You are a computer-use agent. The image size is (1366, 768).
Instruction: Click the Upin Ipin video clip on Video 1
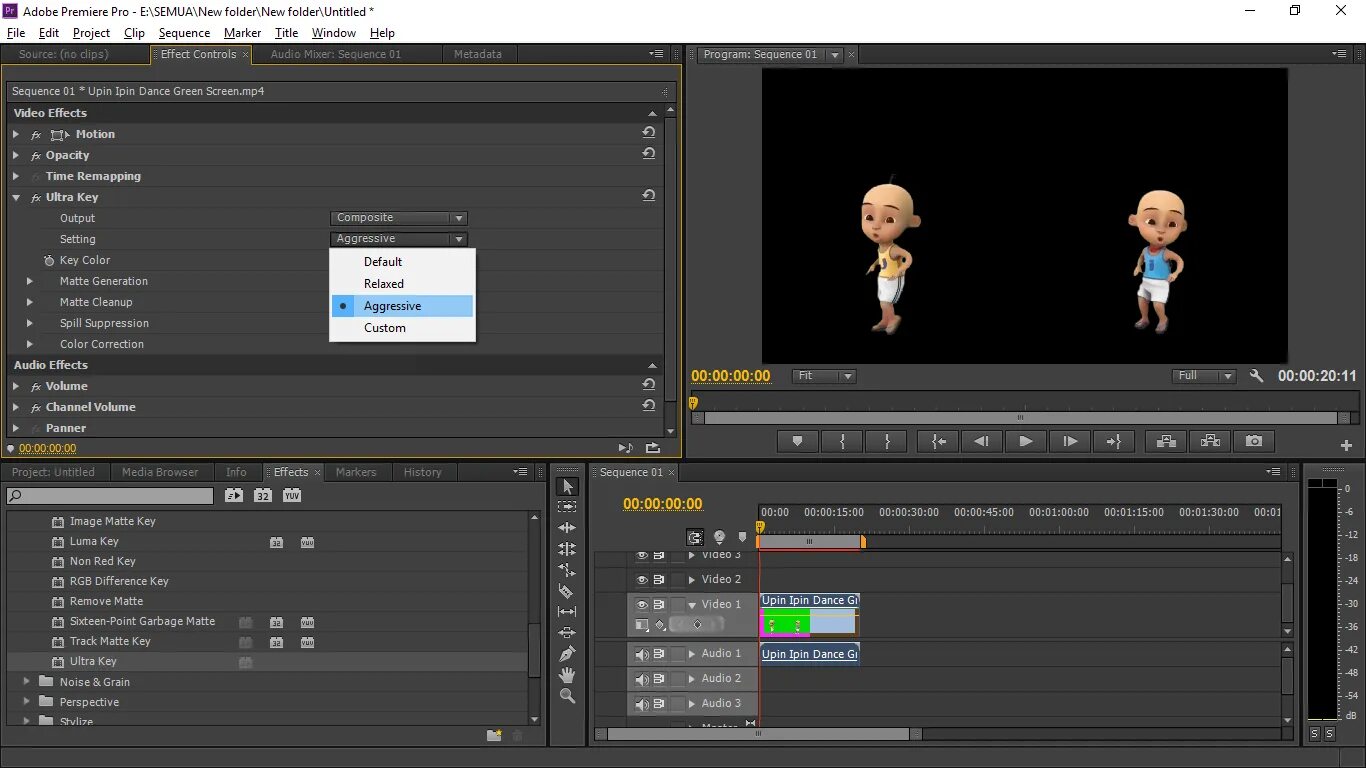(809, 614)
